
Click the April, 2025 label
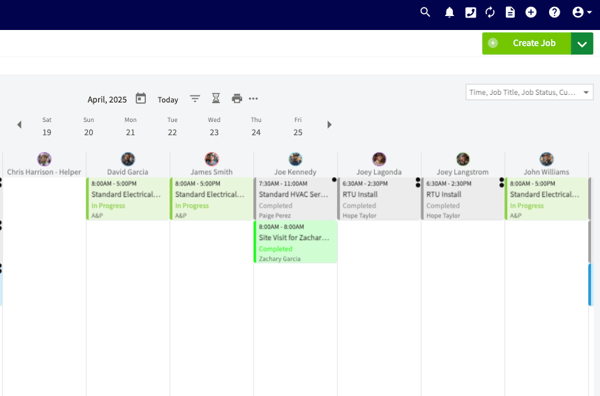[x=107, y=100]
